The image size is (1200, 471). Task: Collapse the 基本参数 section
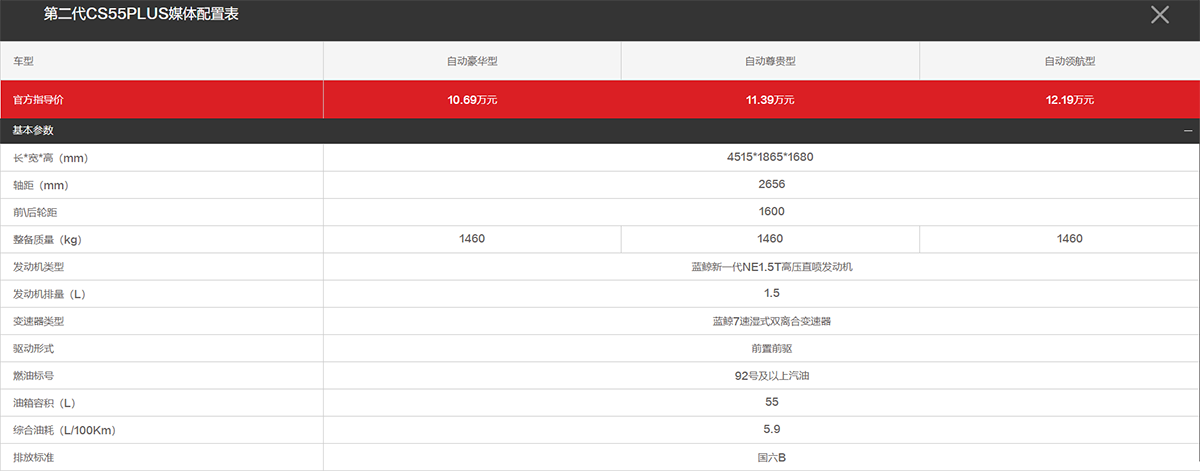coord(1188,131)
